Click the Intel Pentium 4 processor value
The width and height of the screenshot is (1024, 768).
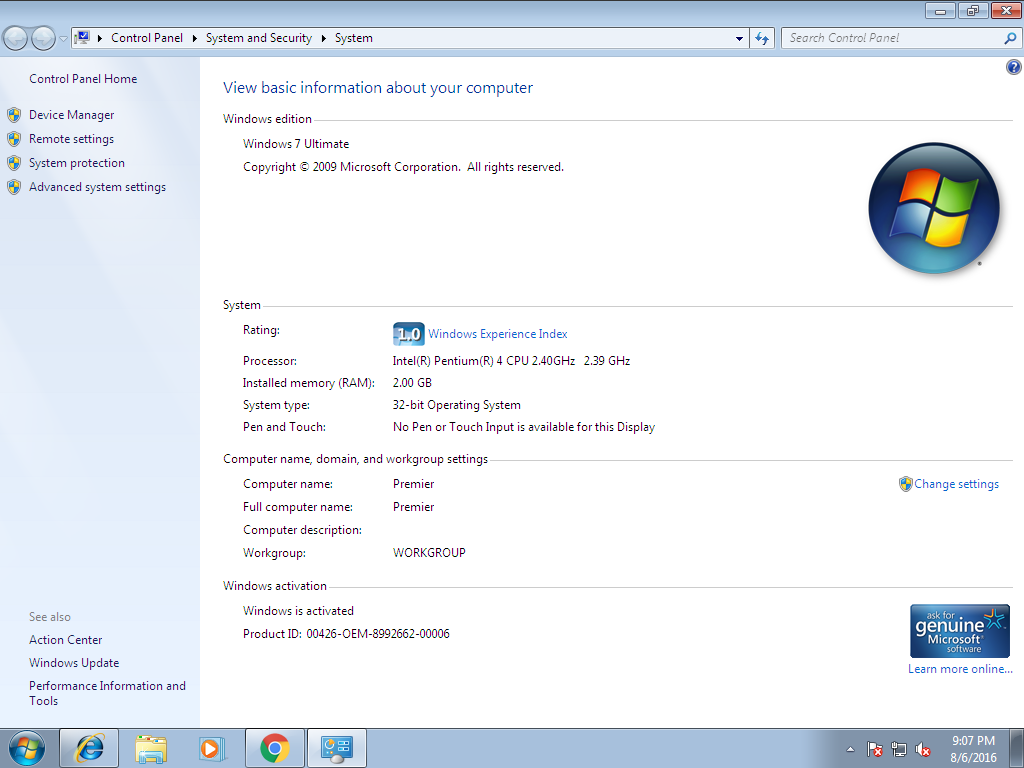[x=511, y=360]
